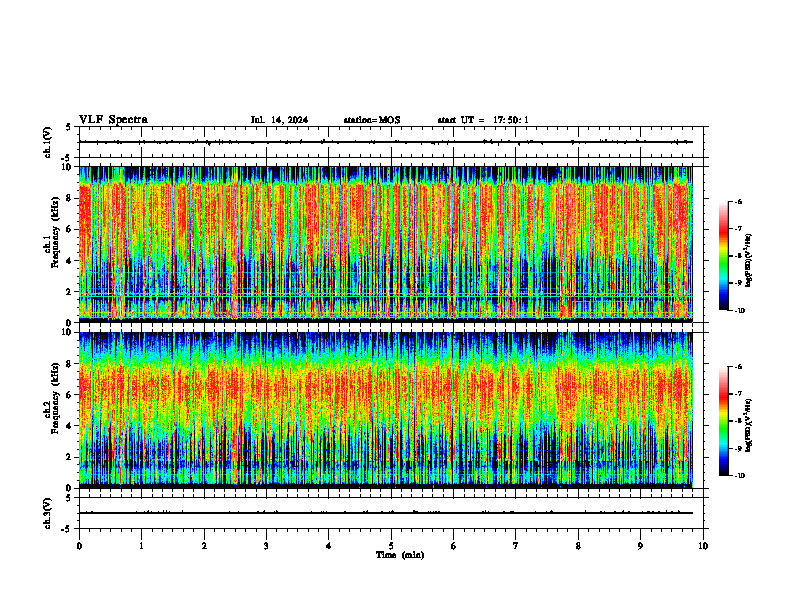
Task: Click the time axis tick label "3"
Action: (x=266, y=546)
